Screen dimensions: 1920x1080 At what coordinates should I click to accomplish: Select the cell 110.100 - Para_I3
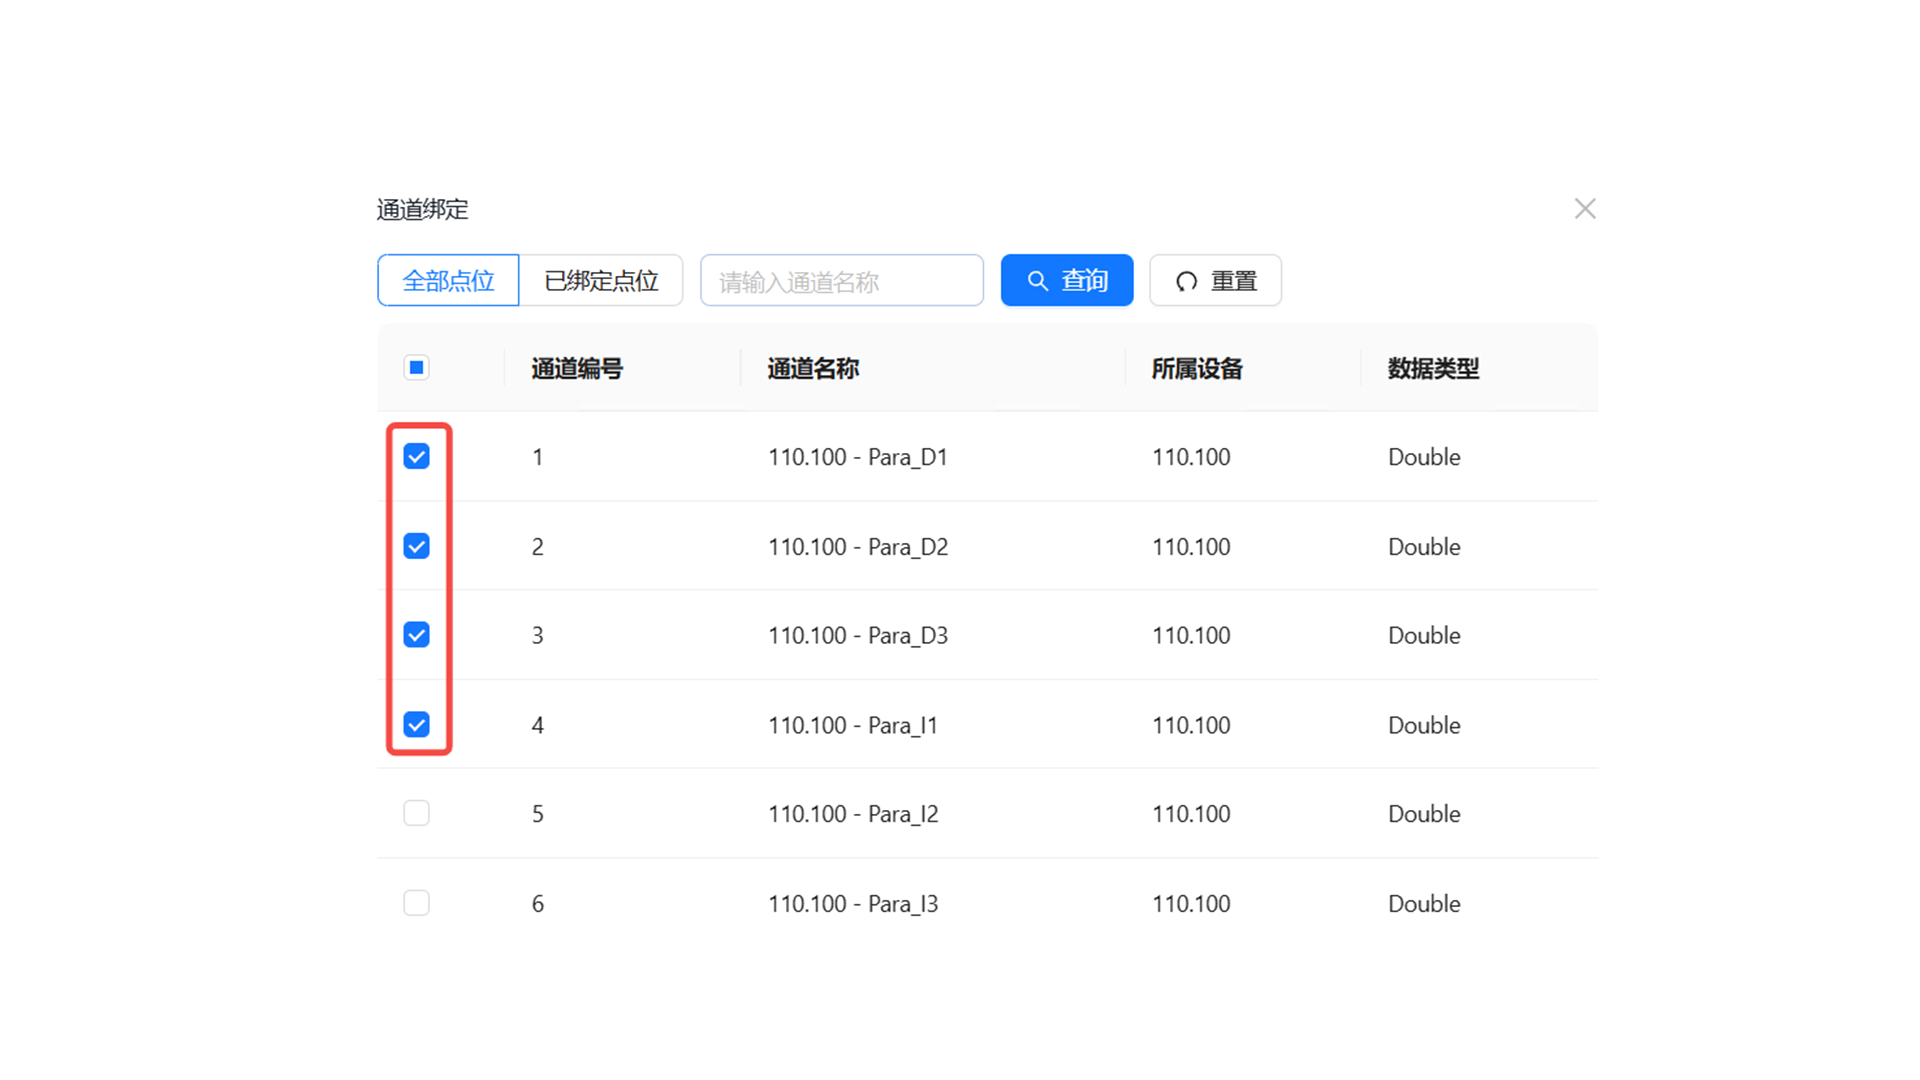[853, 904]
